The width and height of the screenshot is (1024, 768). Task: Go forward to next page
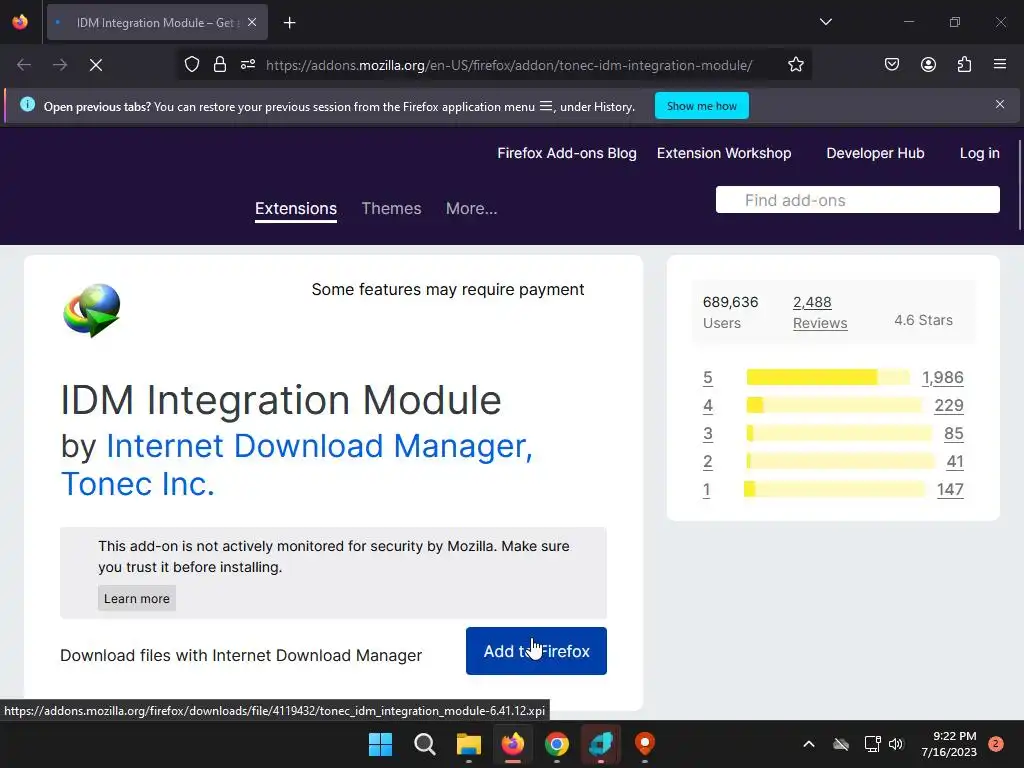(x=60, y=65)
